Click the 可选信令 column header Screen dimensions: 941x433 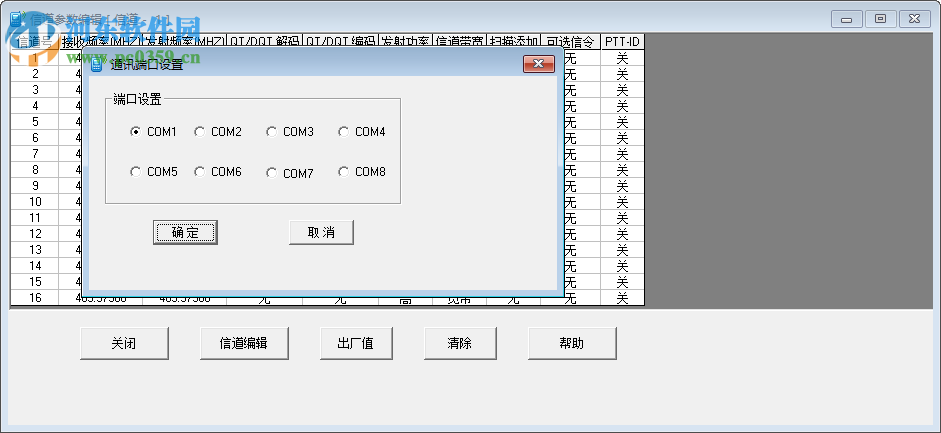pos(571,42)
